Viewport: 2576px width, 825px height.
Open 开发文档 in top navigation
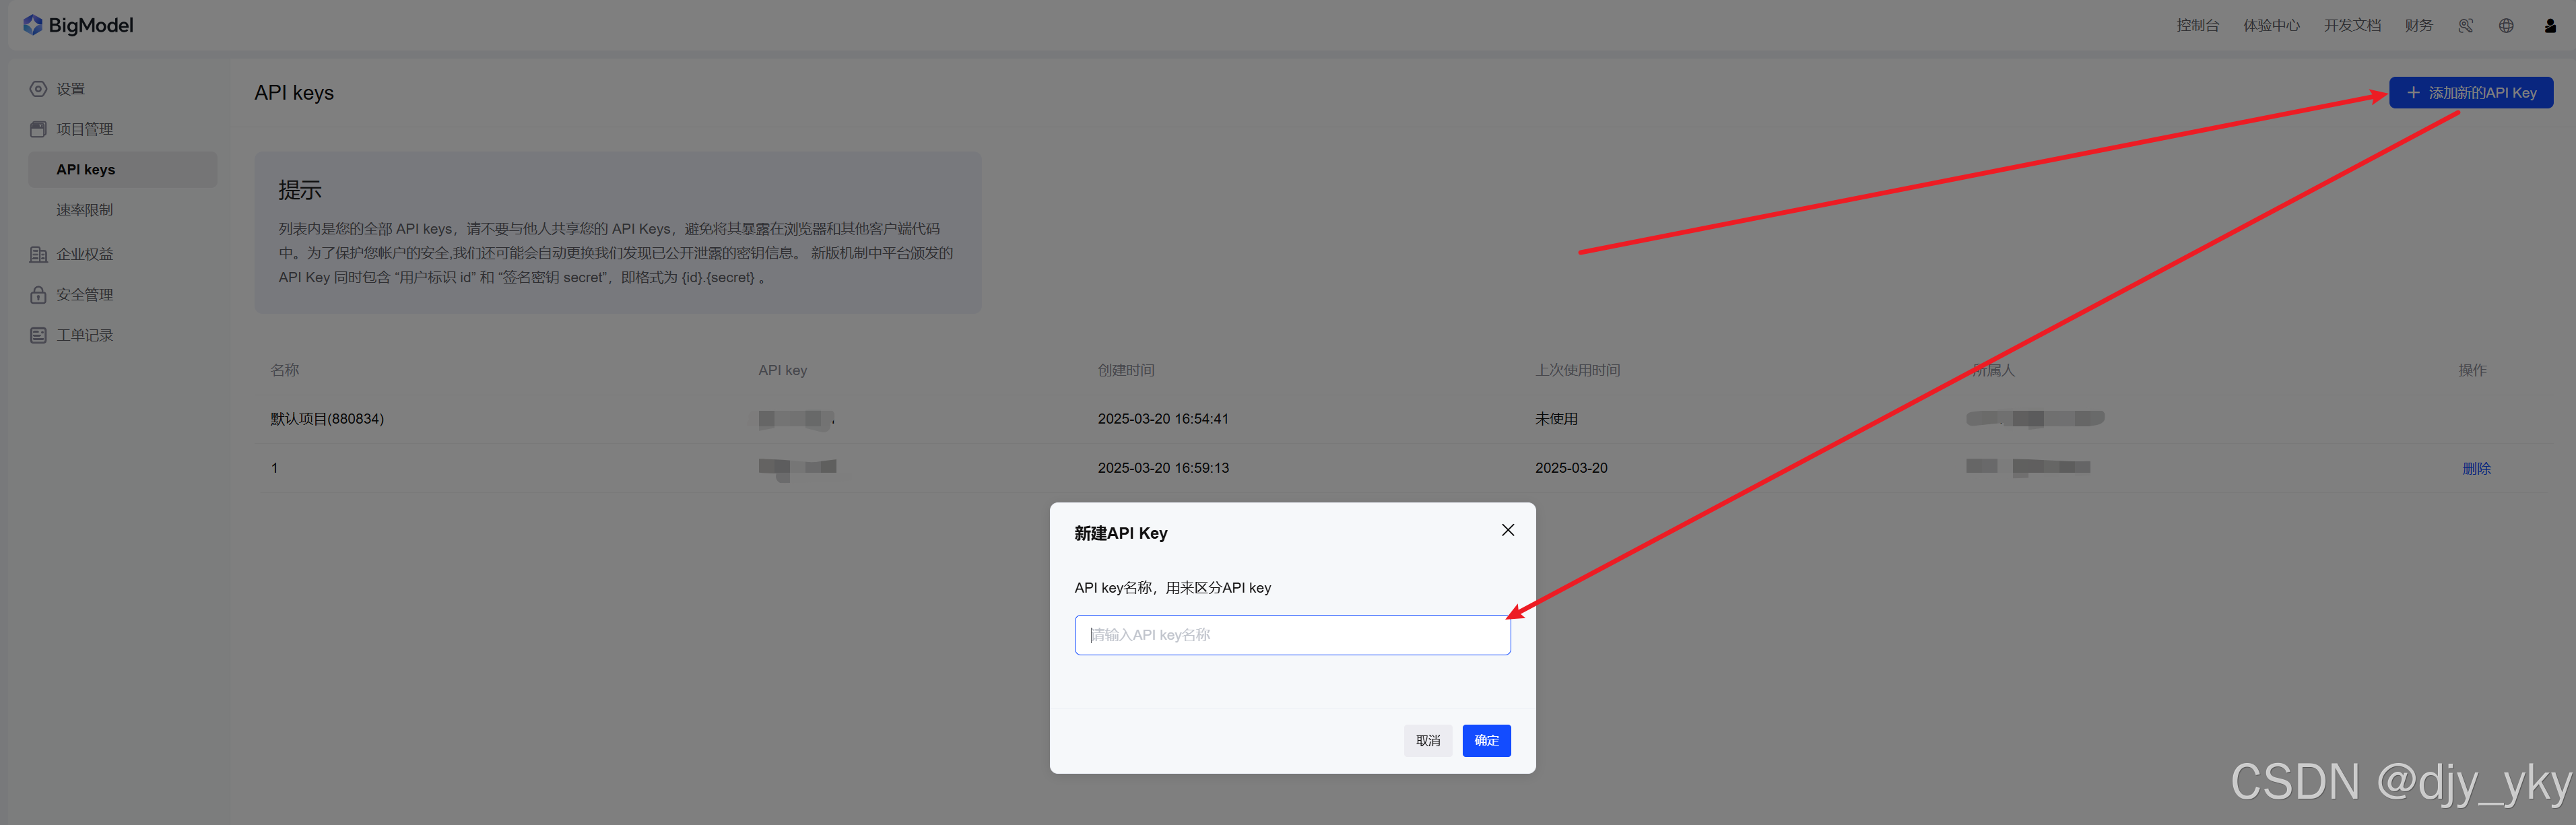tap(2352, 26)
